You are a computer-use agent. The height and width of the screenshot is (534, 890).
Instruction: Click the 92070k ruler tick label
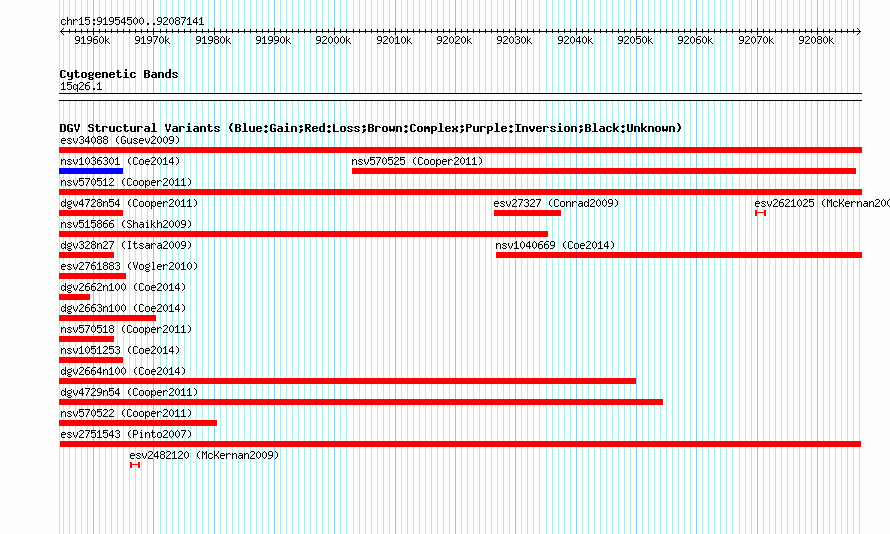[756, 40]
